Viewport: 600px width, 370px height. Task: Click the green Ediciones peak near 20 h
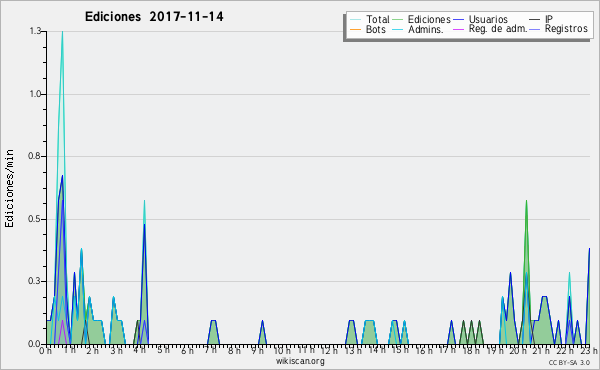pyautogui.click(x=527, y=201)
